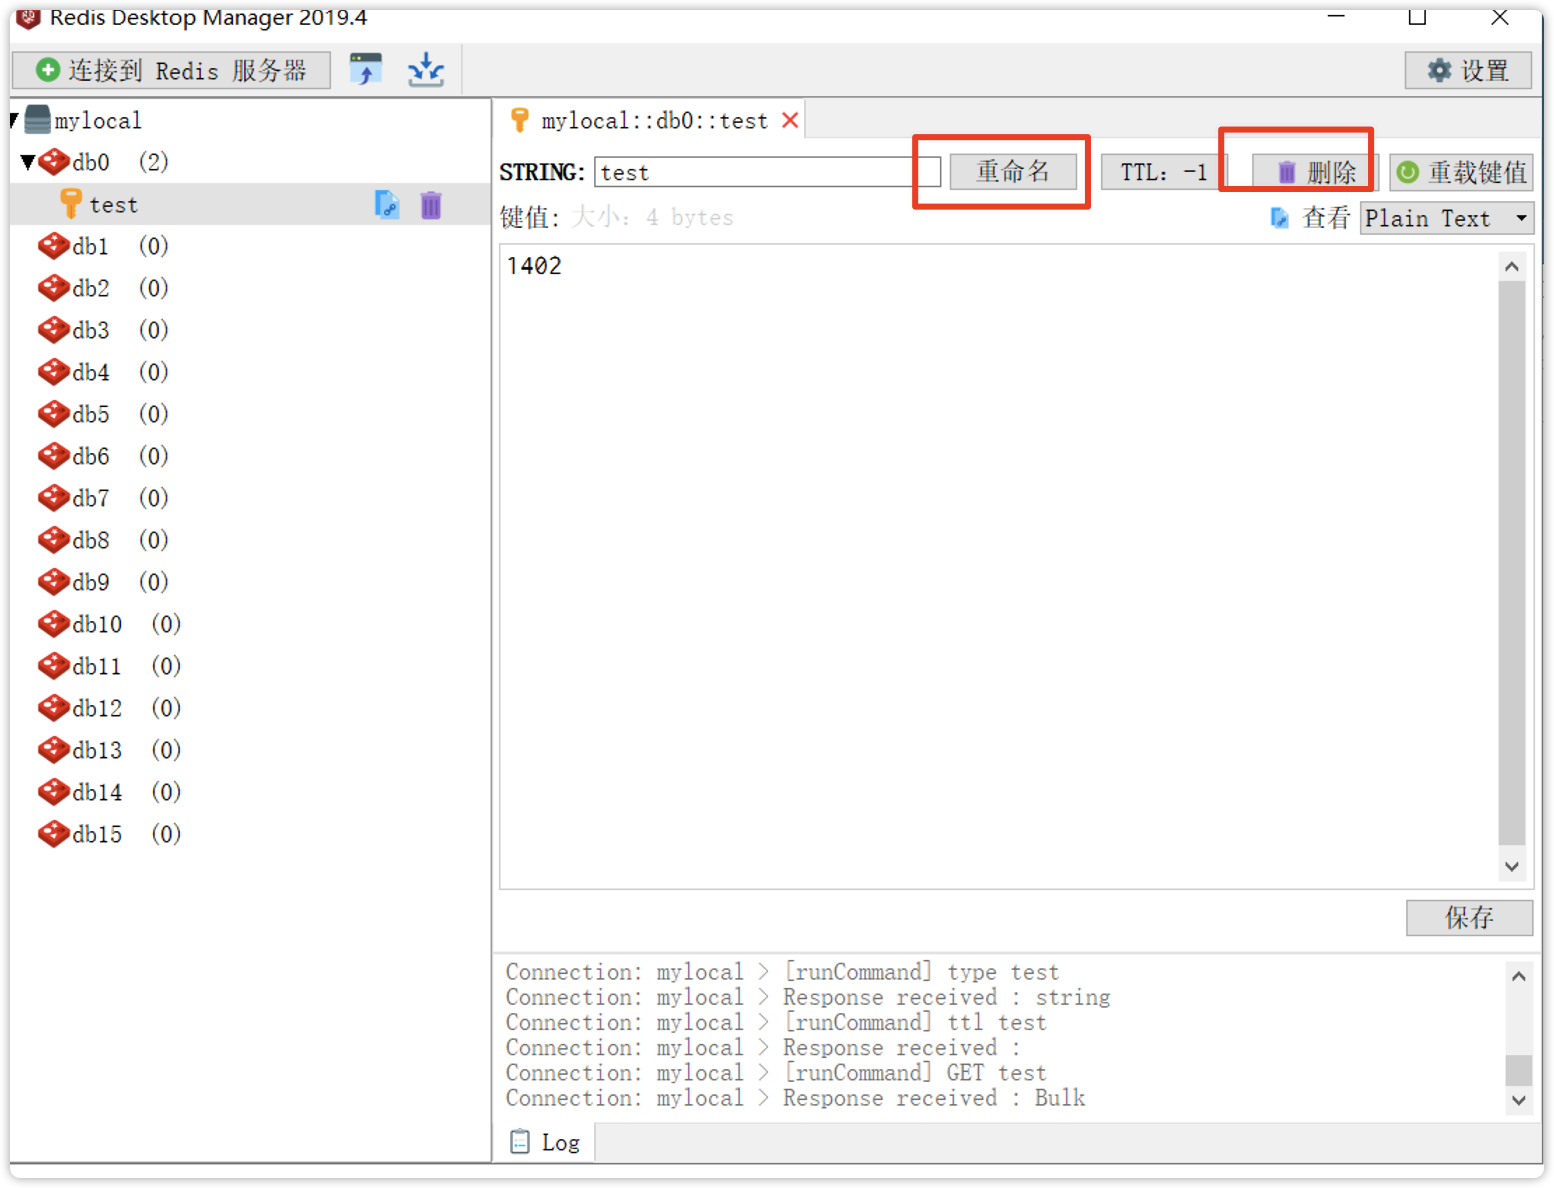The image size is (1554, 1188).
Task: Select the db5 database icon
Action: [x=53, y=414]
